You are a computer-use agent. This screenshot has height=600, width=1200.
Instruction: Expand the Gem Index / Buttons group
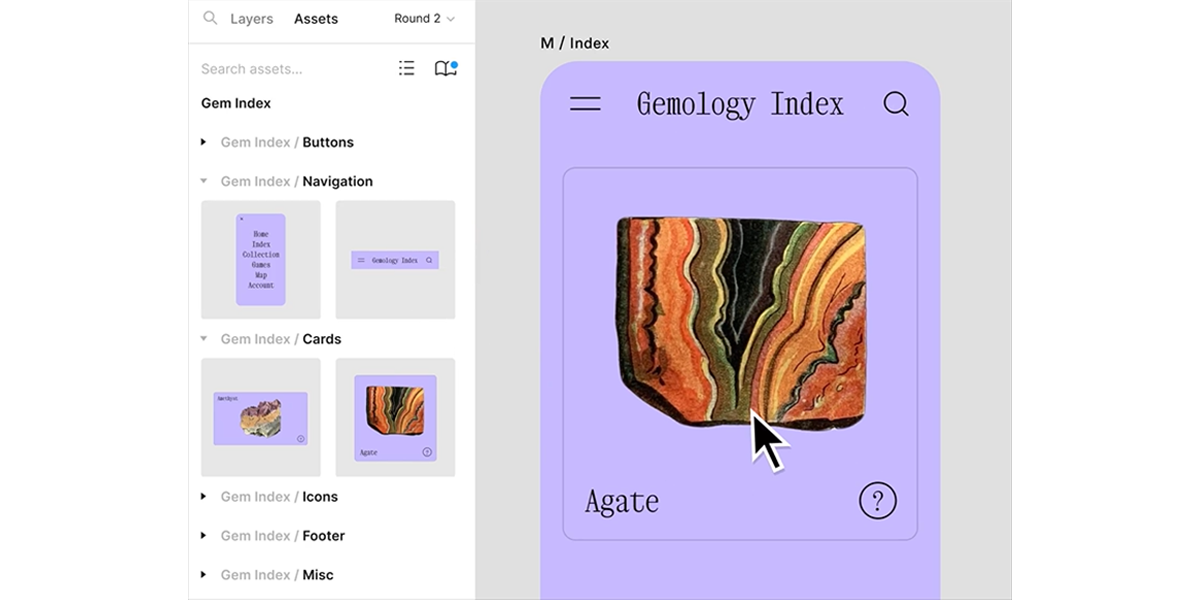[x=204, y=142]
